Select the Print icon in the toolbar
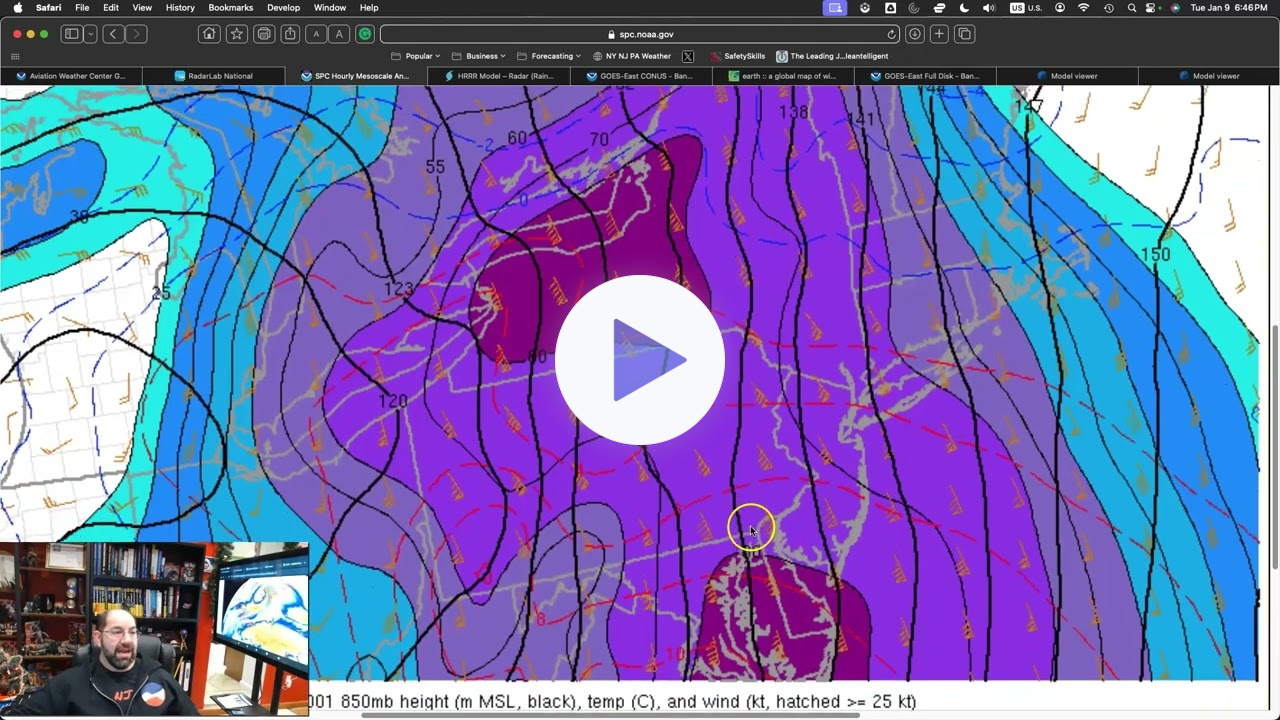This screenshot has width=1280, height=720. pyautogui.click(x=263, y=34)
